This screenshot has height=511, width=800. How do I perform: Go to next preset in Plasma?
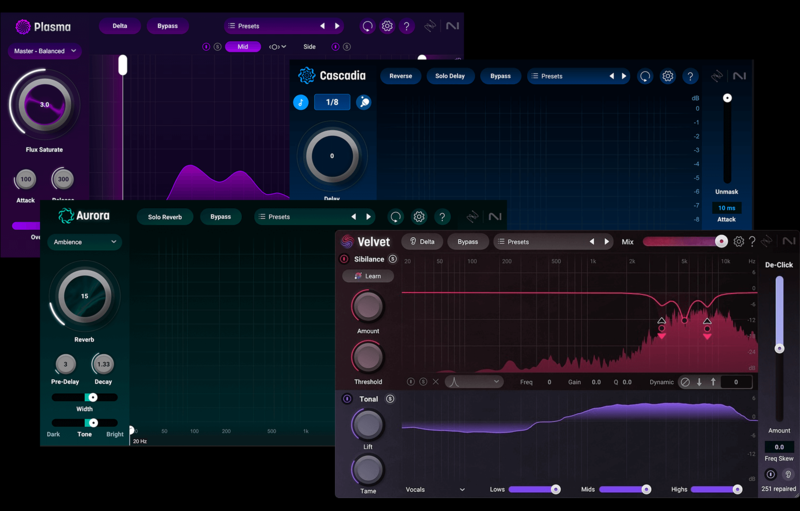point(337,26)
